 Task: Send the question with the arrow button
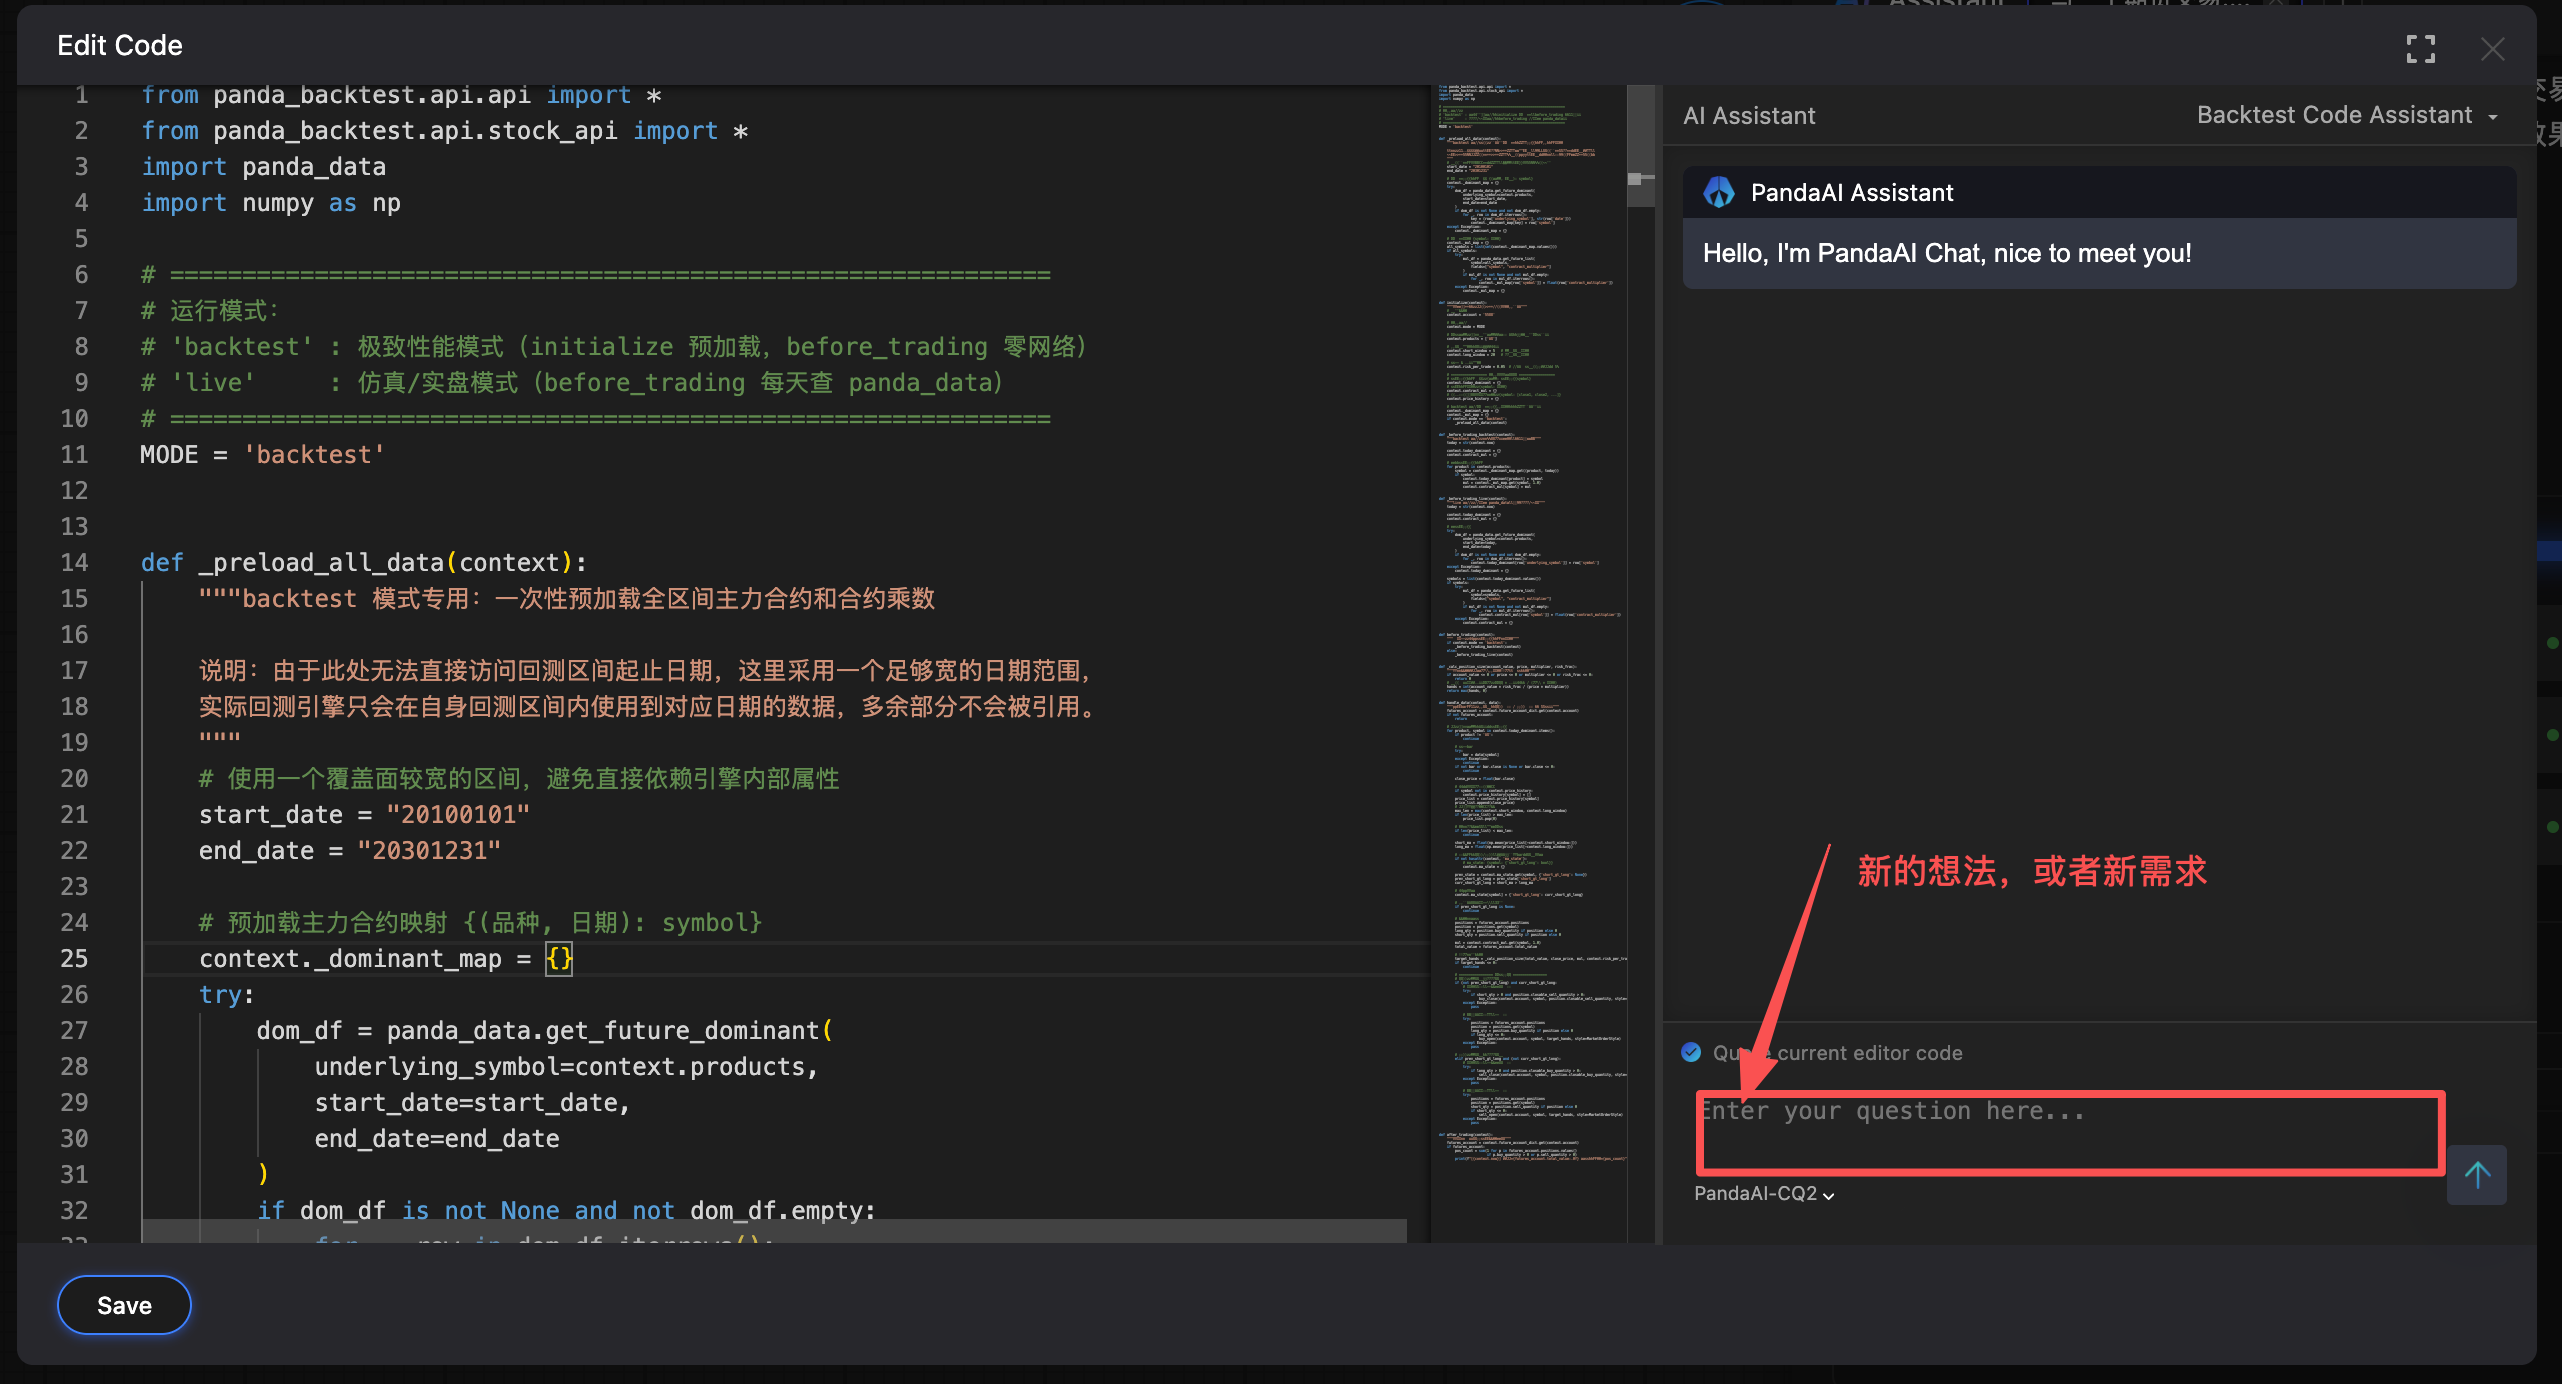click(x=2476, y=1175)
